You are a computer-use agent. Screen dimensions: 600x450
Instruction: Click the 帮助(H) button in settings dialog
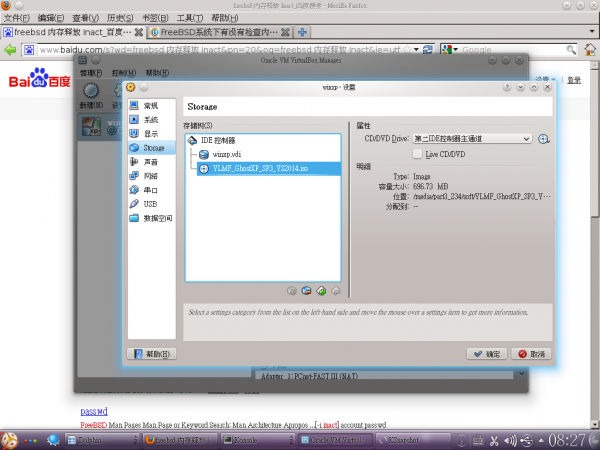(x=152, y=354)
